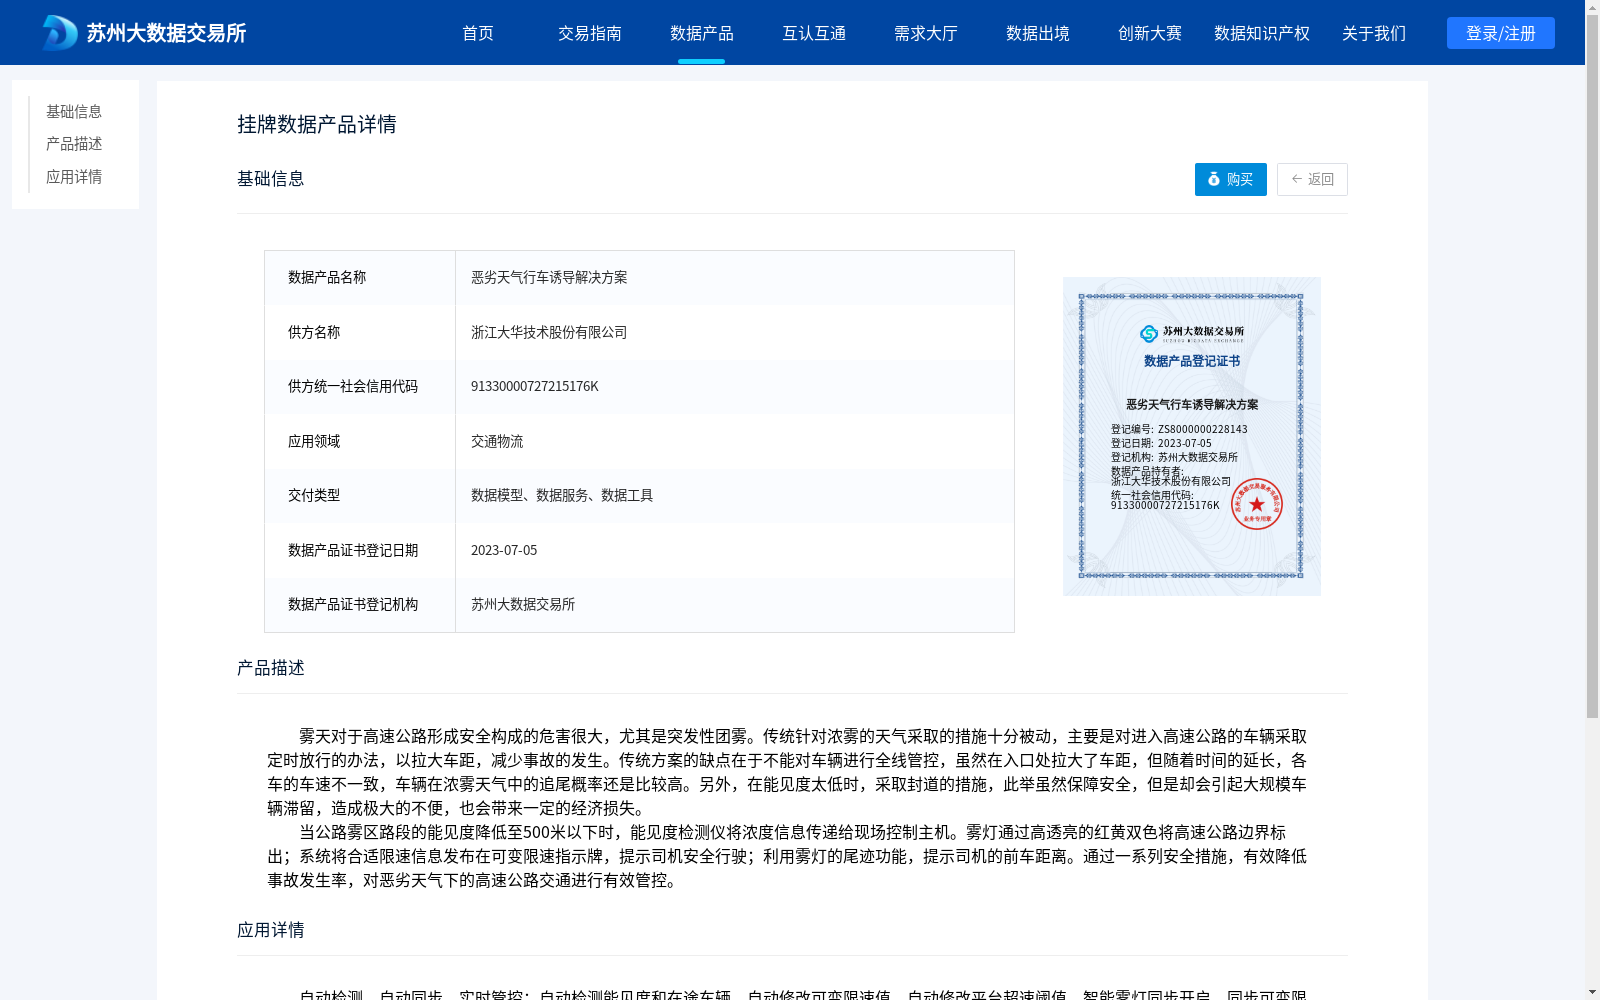This screenshot has width=1600, height=1000.
Task: Click the page vertical scrollbar thumb
Action: tap(1592, 366)
